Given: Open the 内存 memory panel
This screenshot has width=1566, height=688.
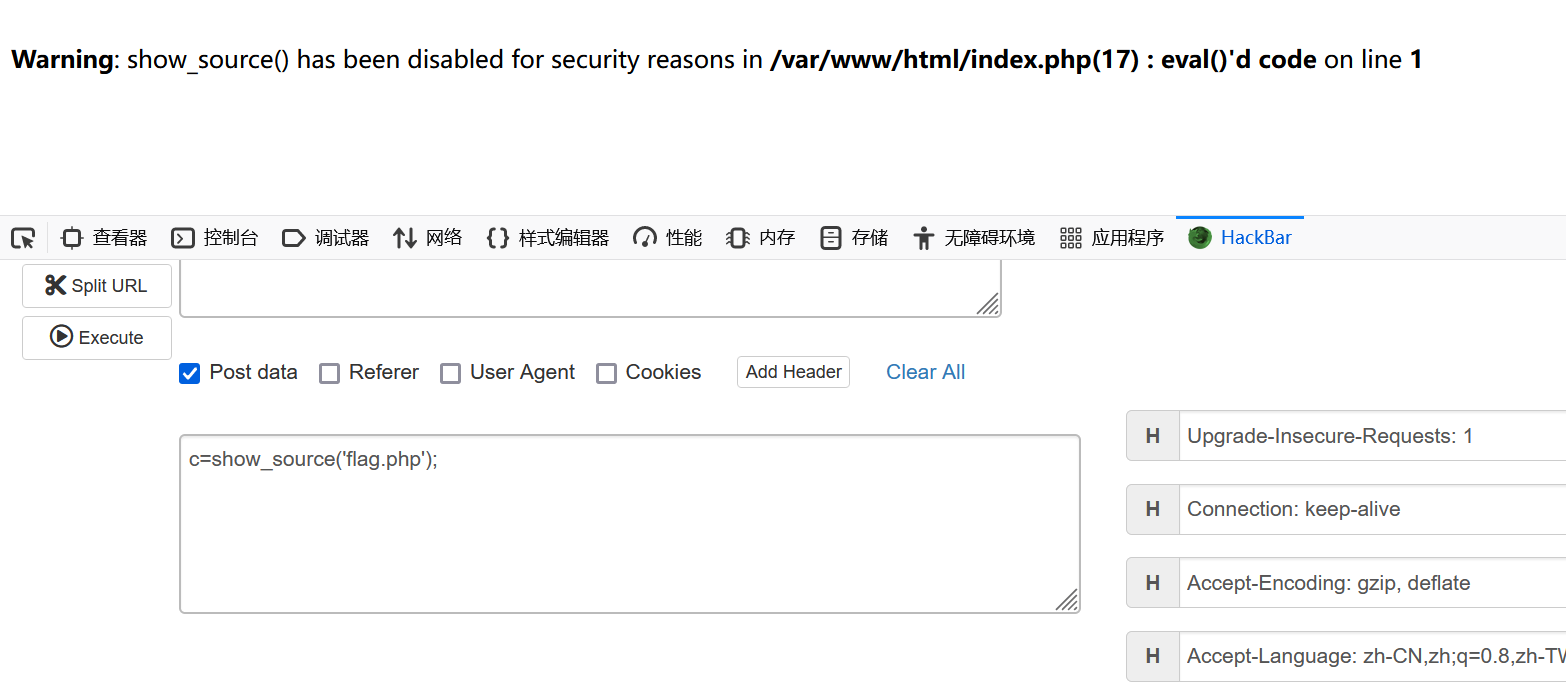Looking at the screenshot, I should point(760,238).
